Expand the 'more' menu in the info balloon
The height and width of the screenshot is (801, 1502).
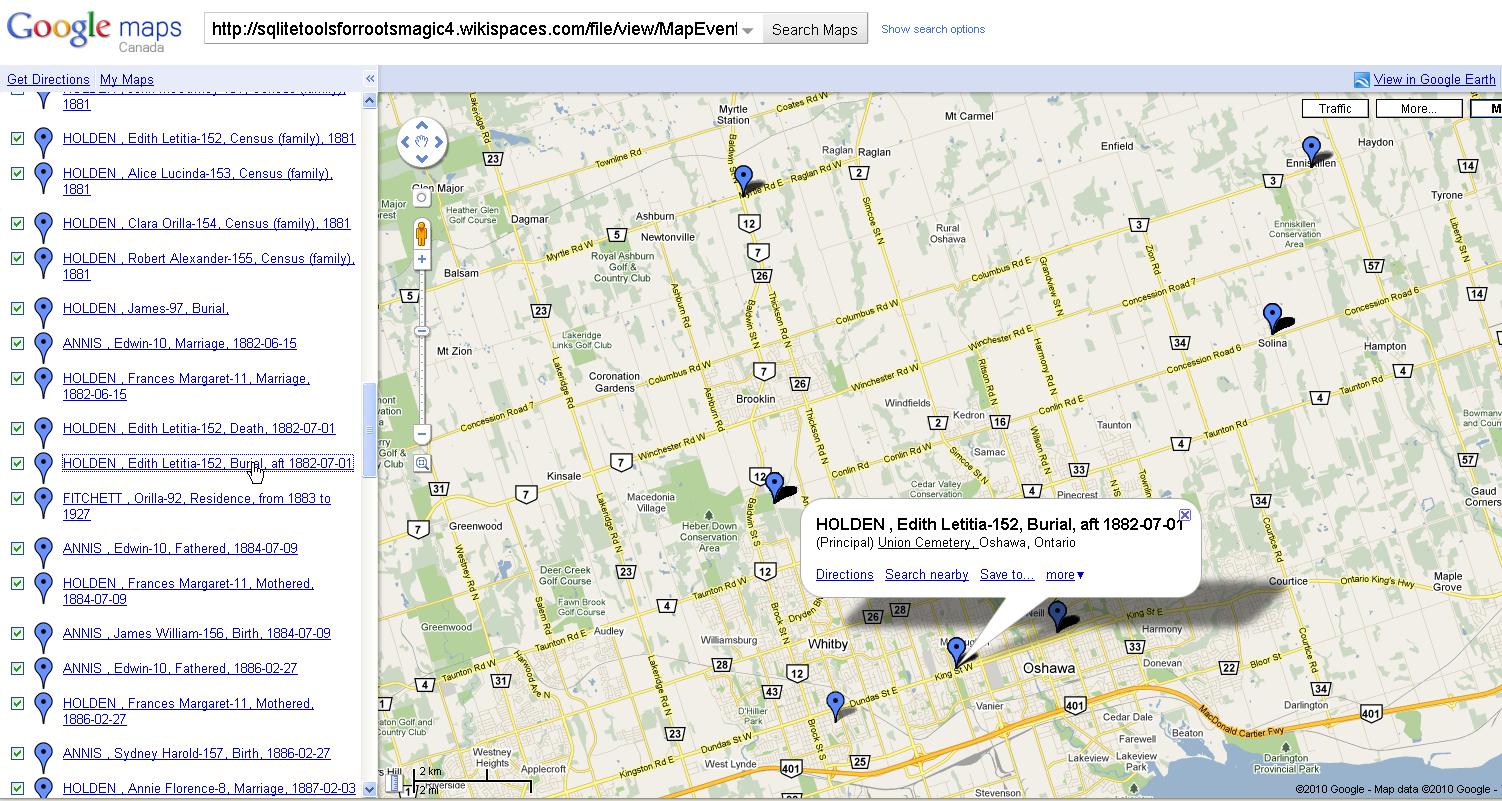pos(1065,575)
